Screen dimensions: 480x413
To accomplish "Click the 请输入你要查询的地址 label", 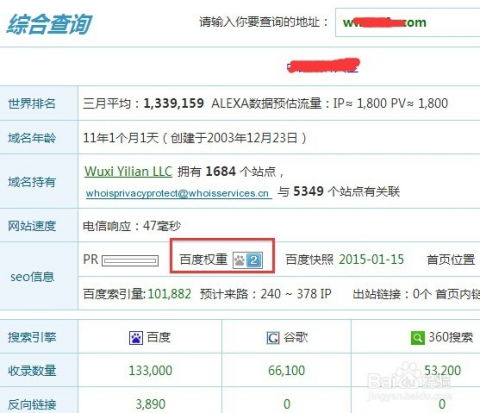I will [x=263, y=22].
